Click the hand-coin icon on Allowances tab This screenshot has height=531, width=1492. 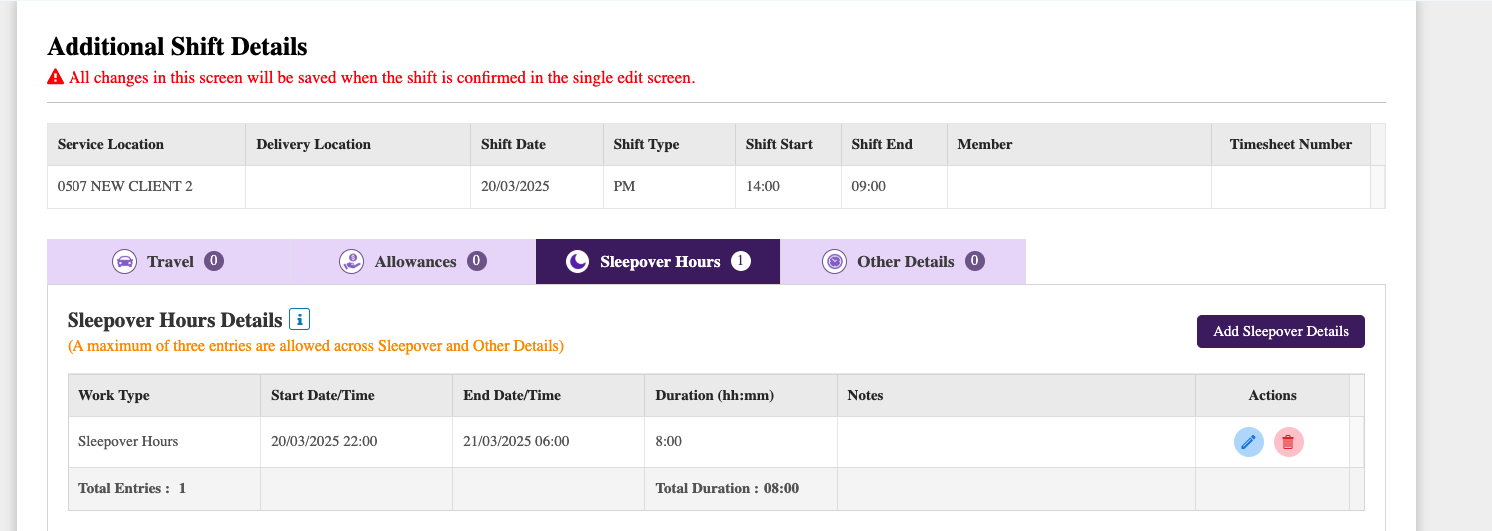(352, 262)
